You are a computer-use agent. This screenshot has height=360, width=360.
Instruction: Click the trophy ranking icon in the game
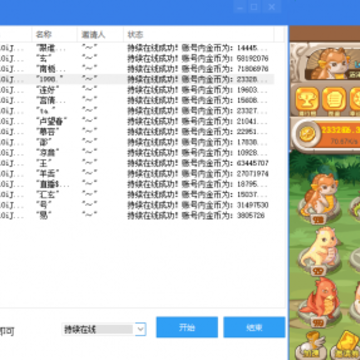307,99
